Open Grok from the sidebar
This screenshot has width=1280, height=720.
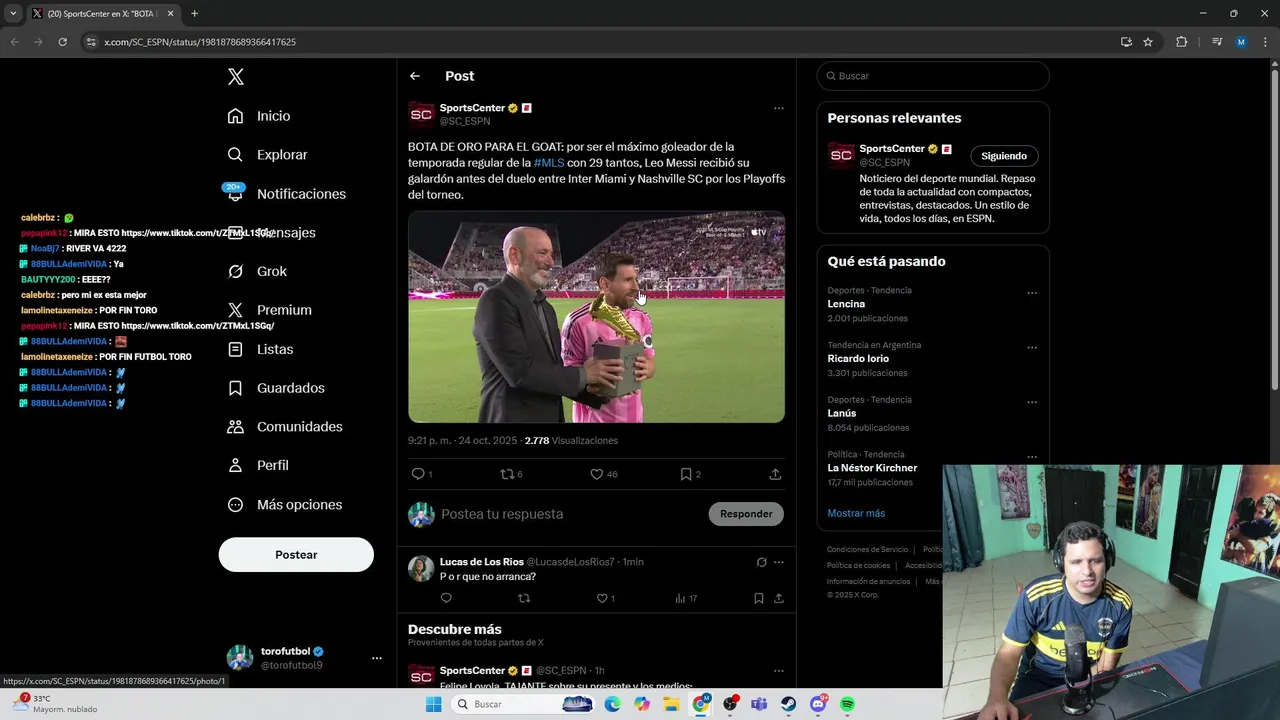257,271
